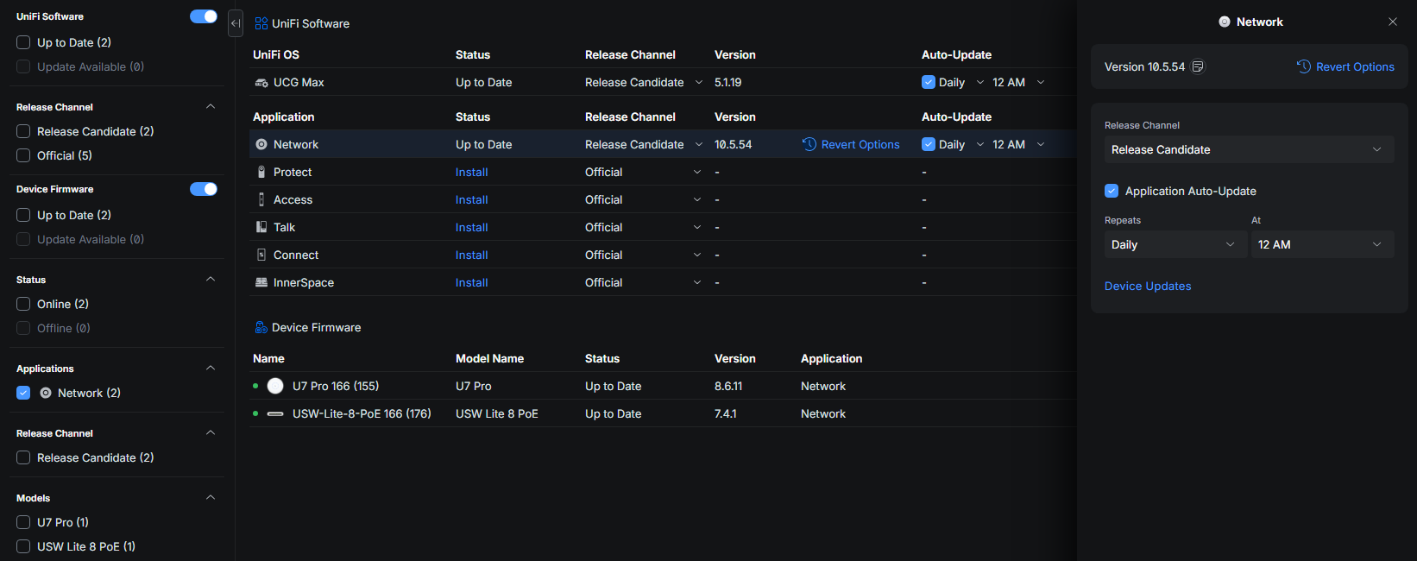The image size is (1417, 561).
Task: Toggle the Device Firmware switch off
Action: [204, 189]
